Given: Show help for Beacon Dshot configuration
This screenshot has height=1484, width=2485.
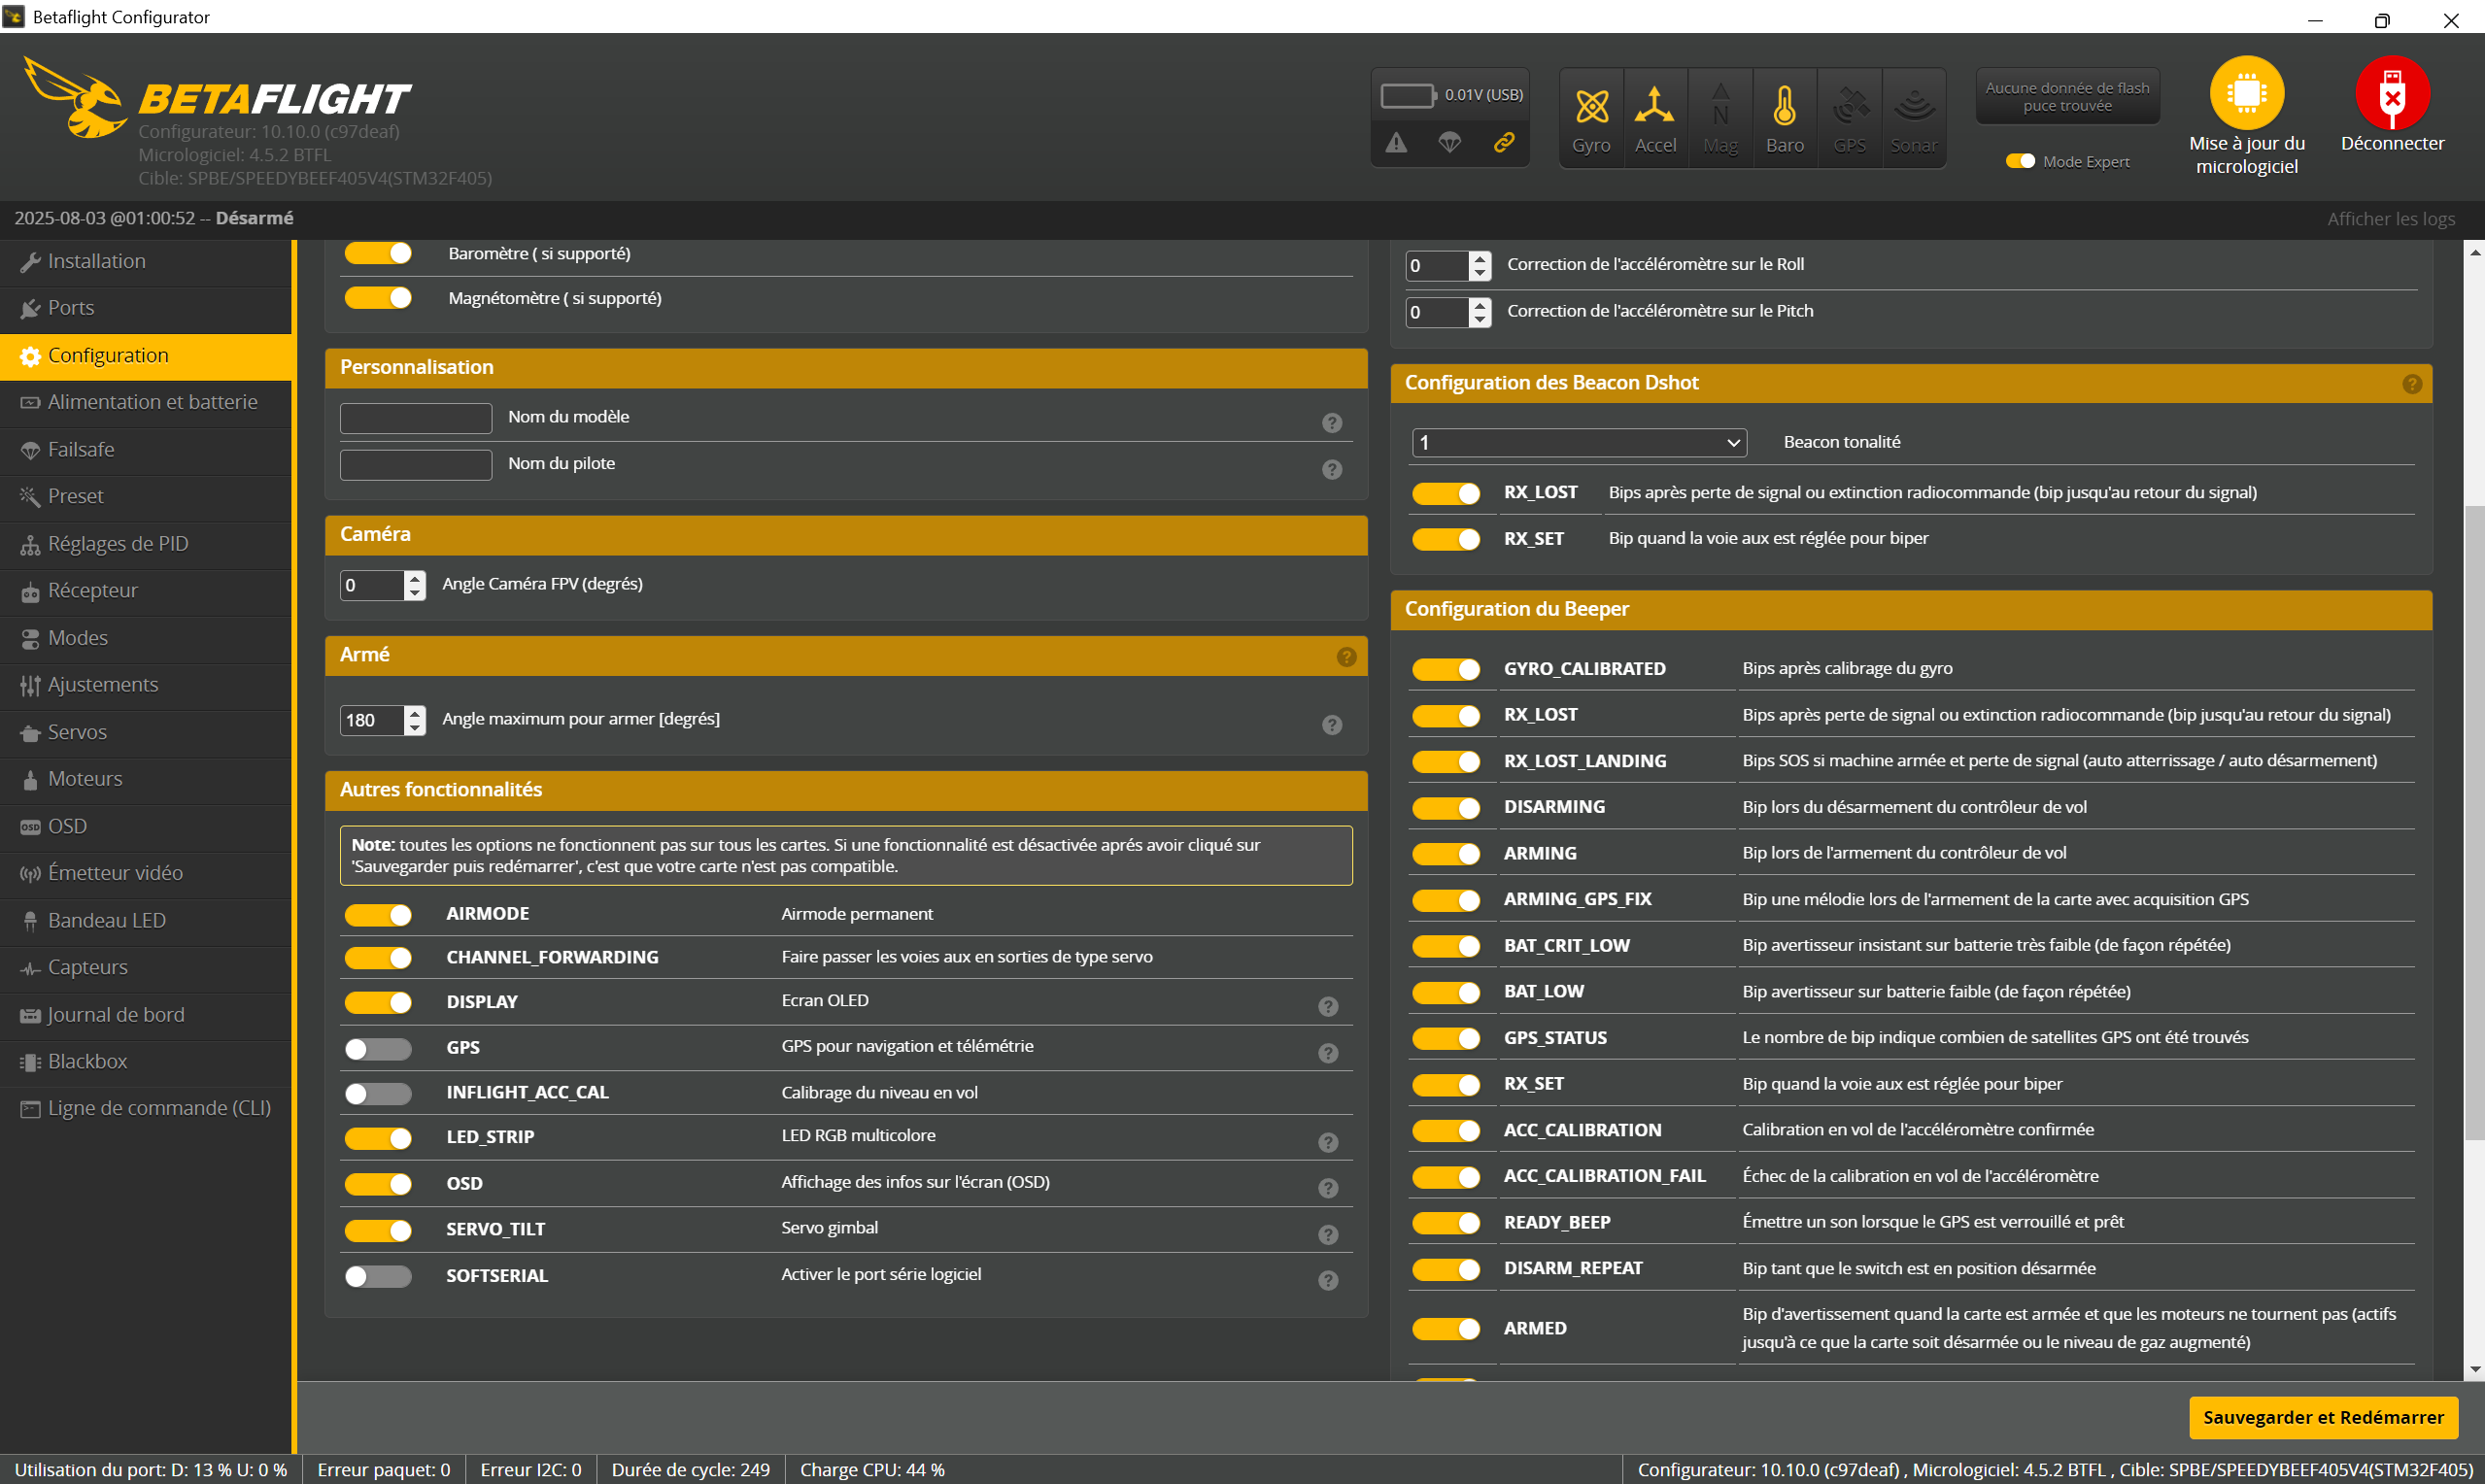Looking at the screenshot, I should pyautogui.click(x=2411, y=384).
